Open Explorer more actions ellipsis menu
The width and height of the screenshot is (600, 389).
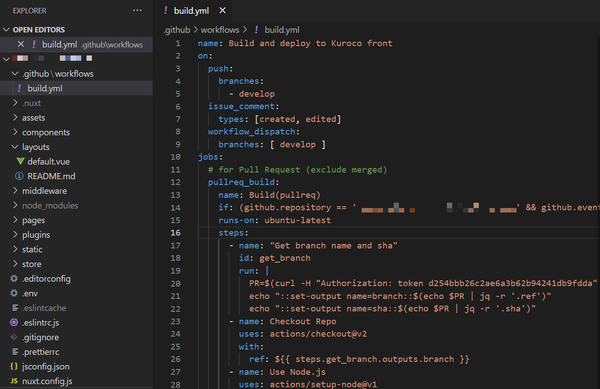click(137, 10)
